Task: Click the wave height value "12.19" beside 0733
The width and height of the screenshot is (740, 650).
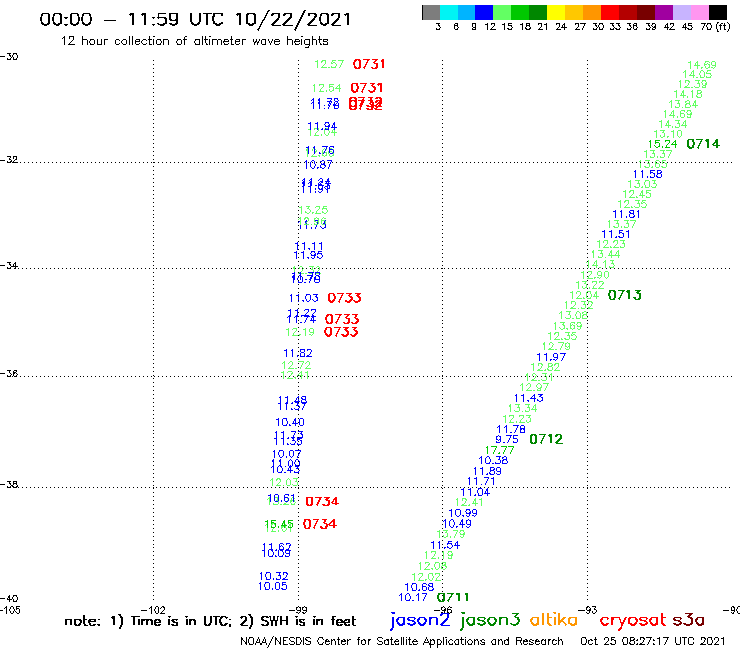Action: 300,332
